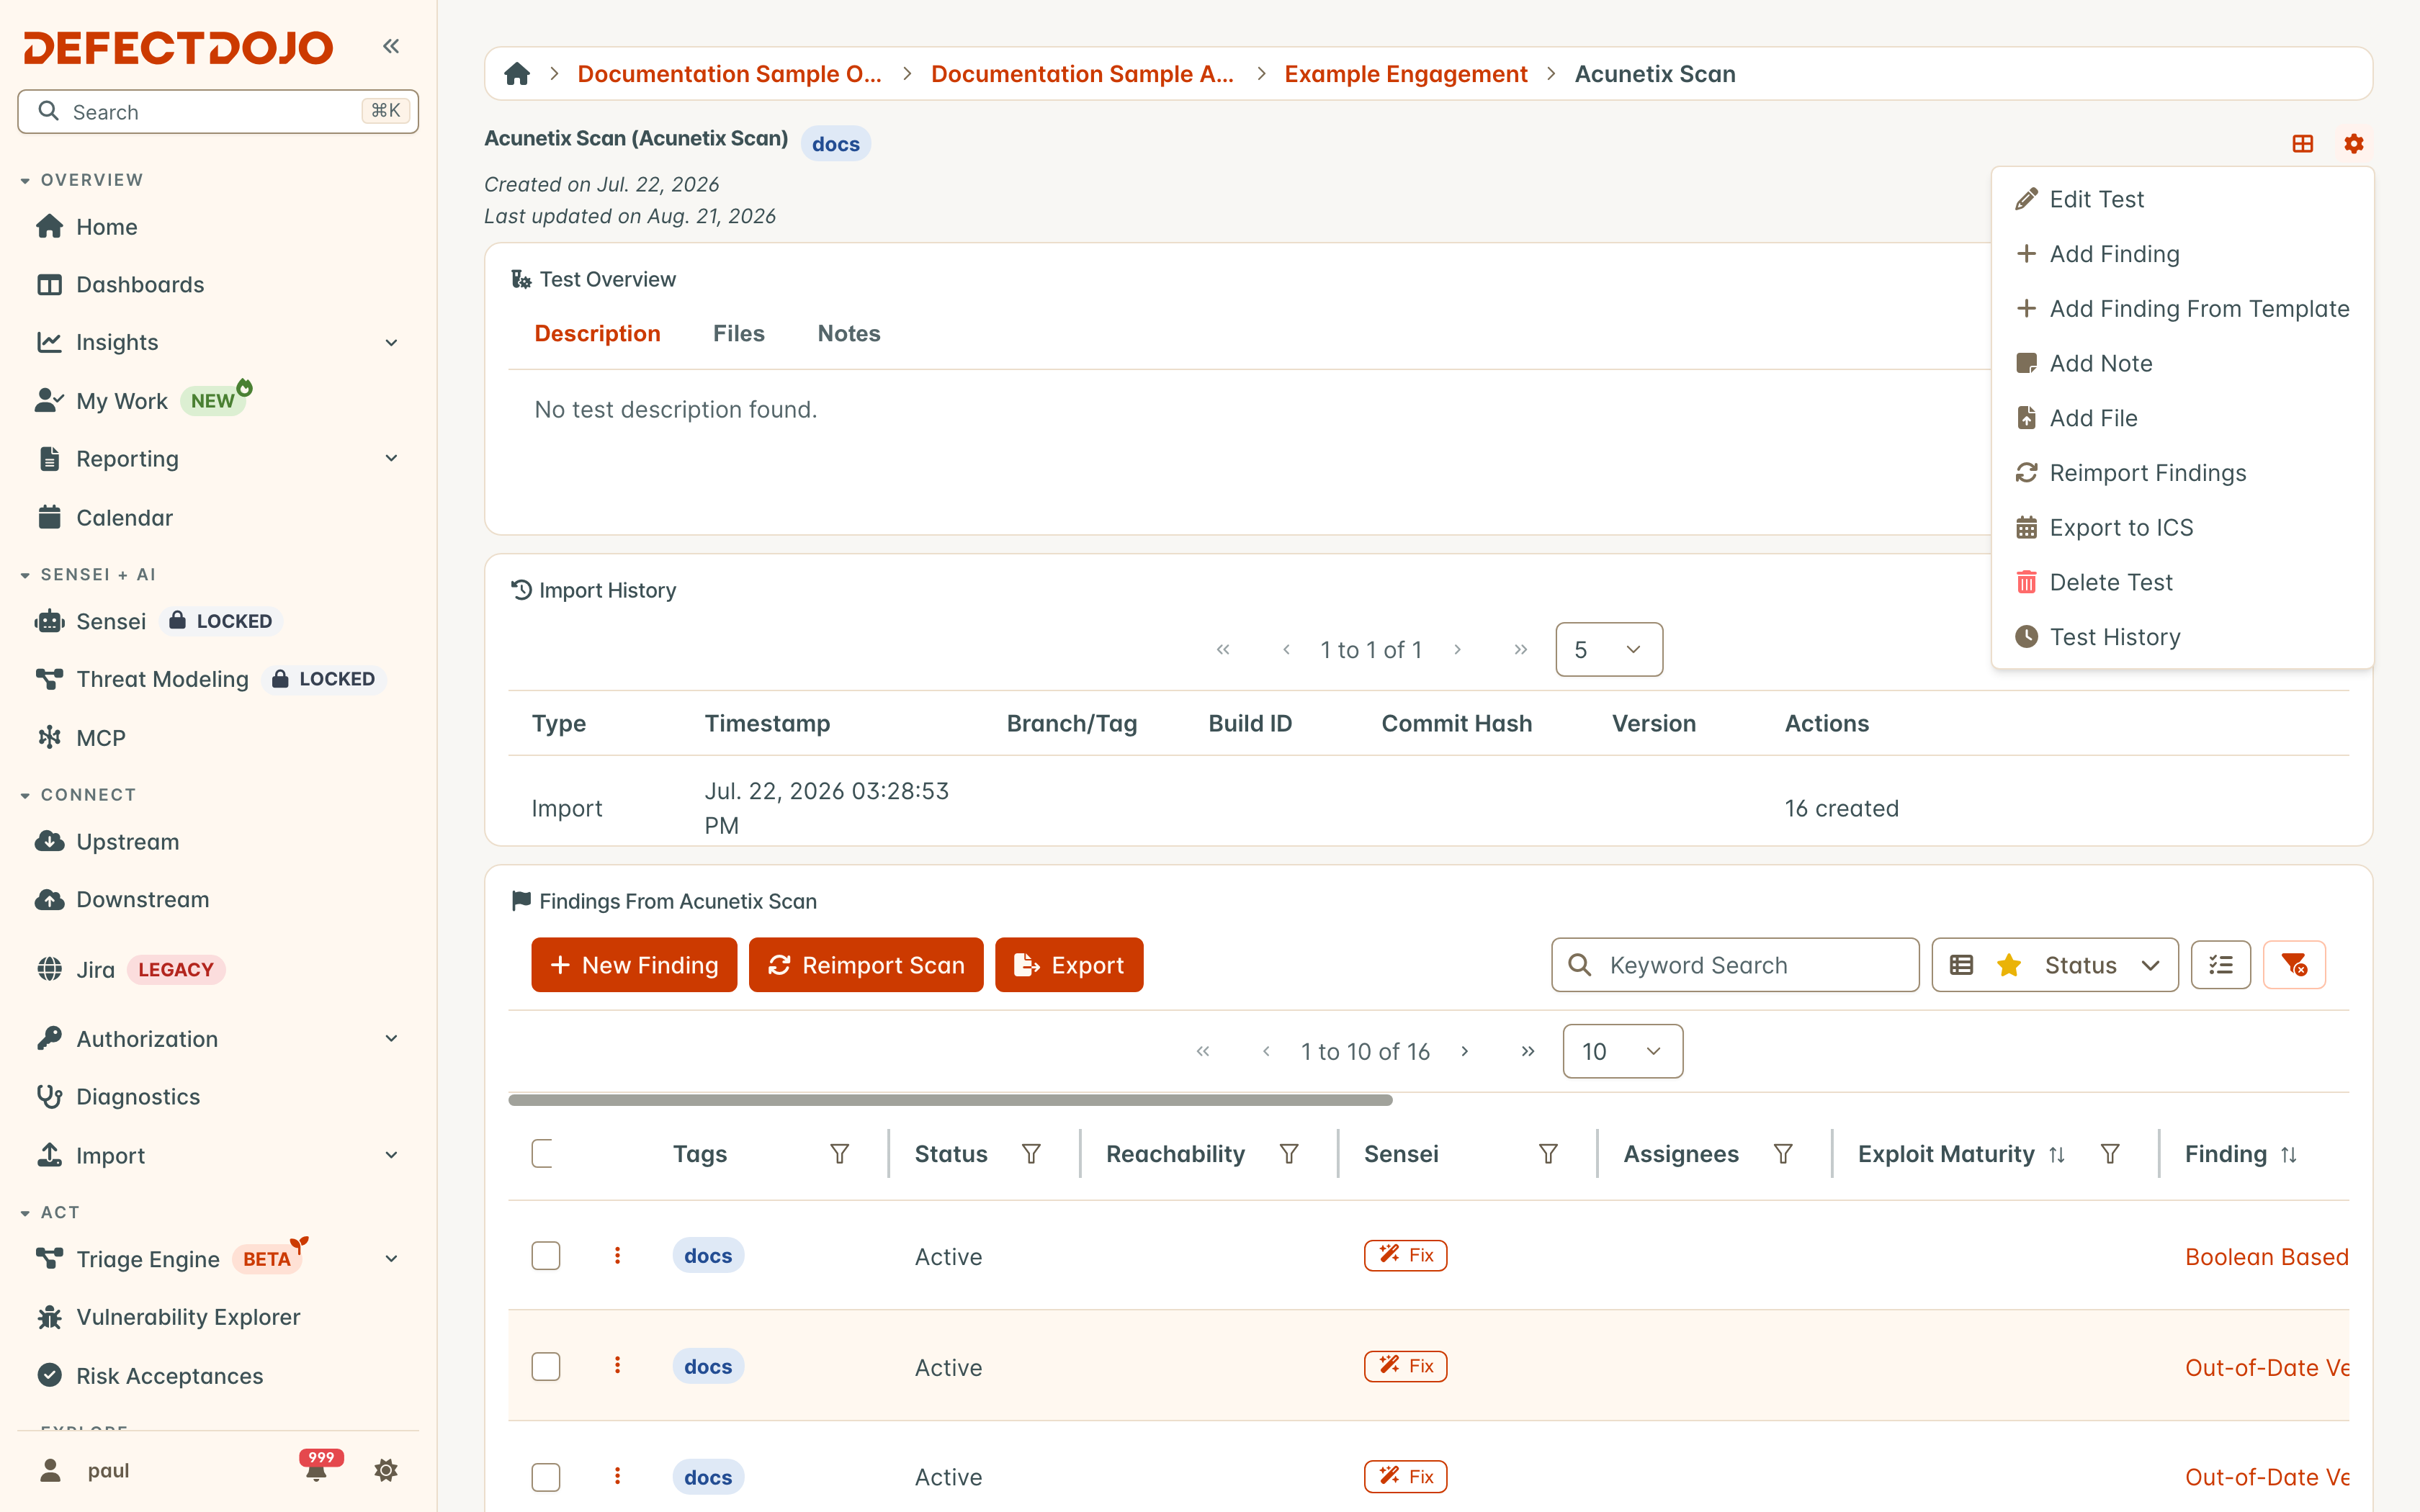The width and height of the screenshot is (2420, 1512).
Task: Open the findings page size dropdown showing 10
Action: pos(1622,1051)
